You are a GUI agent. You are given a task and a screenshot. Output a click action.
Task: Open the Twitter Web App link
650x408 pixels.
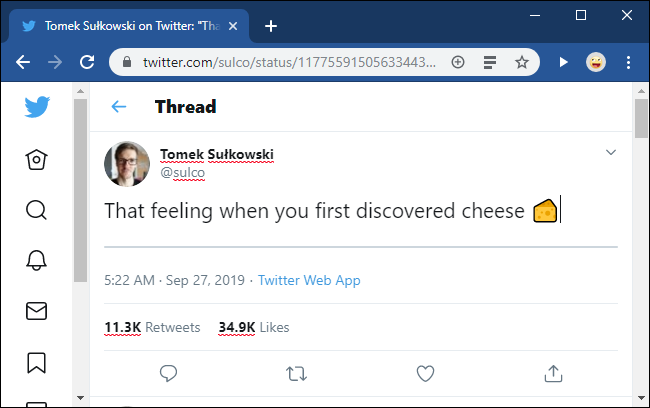[309, 280]
